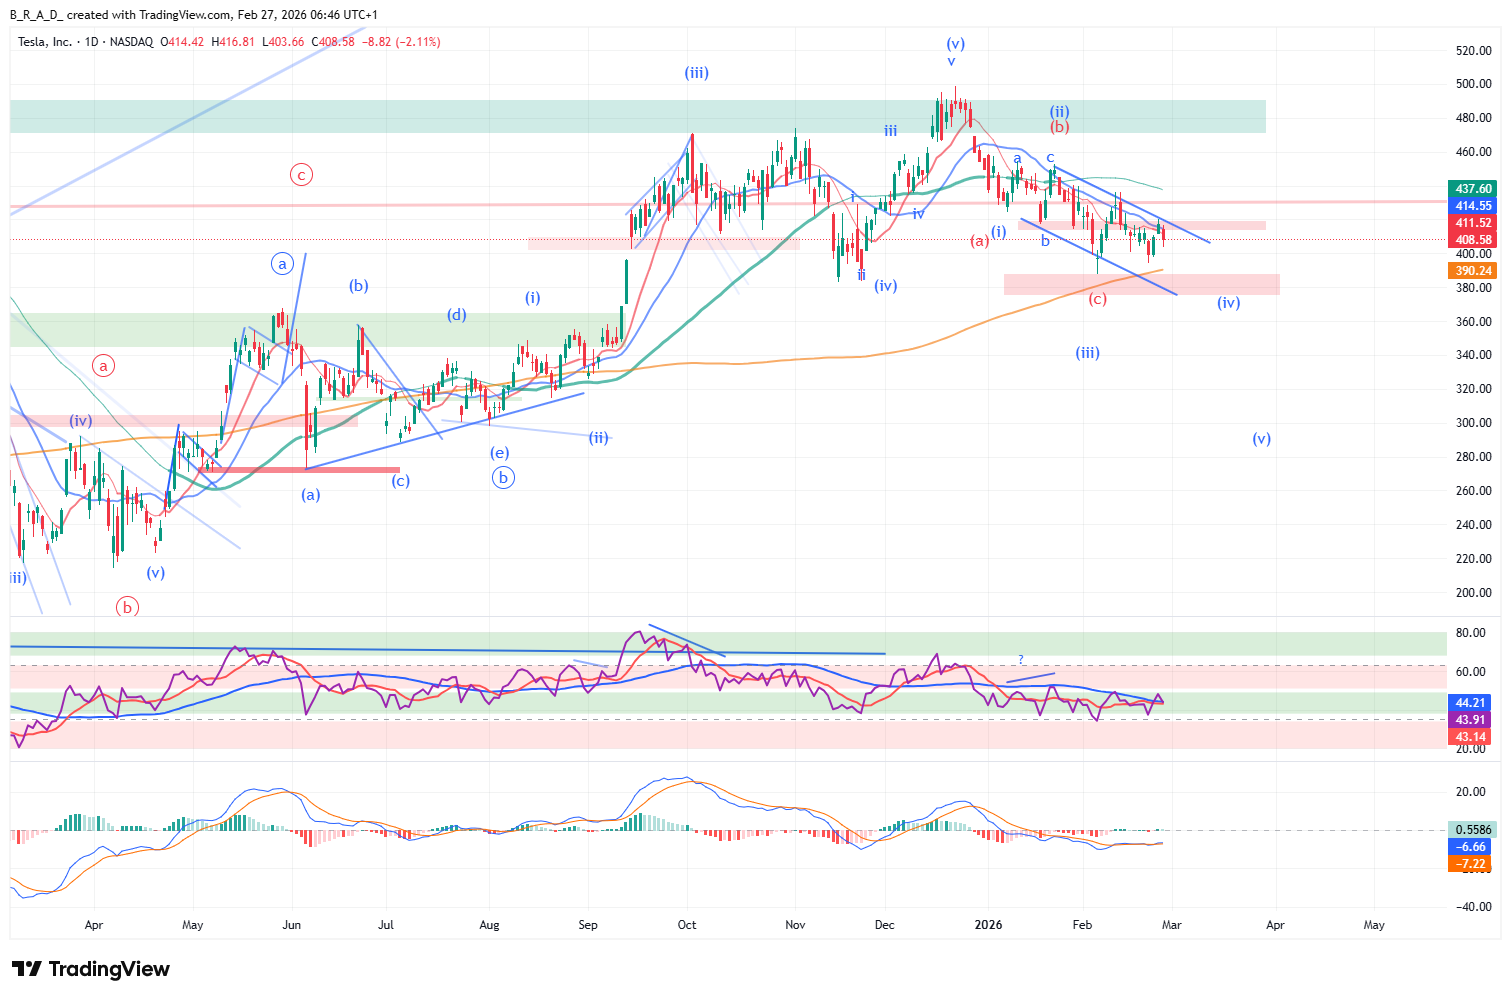Click the B_R_A_D_ author attribution text
1511x999 pixels.
[x=36, y=15]
